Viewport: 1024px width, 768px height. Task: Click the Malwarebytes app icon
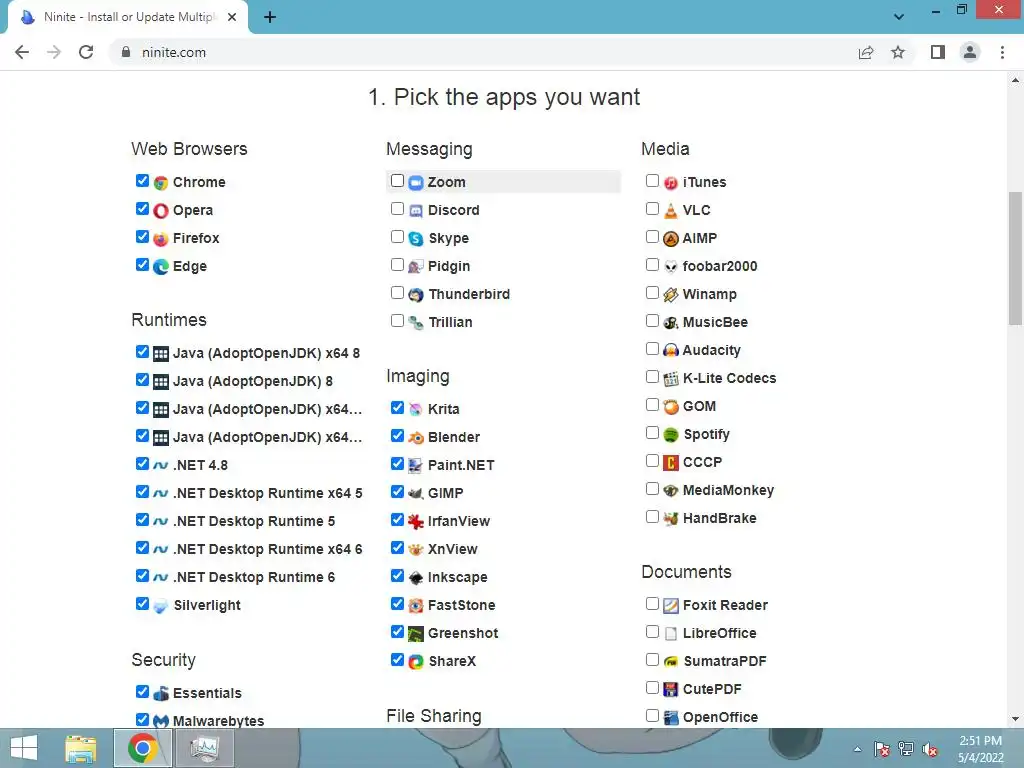pyautogui.click(x=161, y=722)
